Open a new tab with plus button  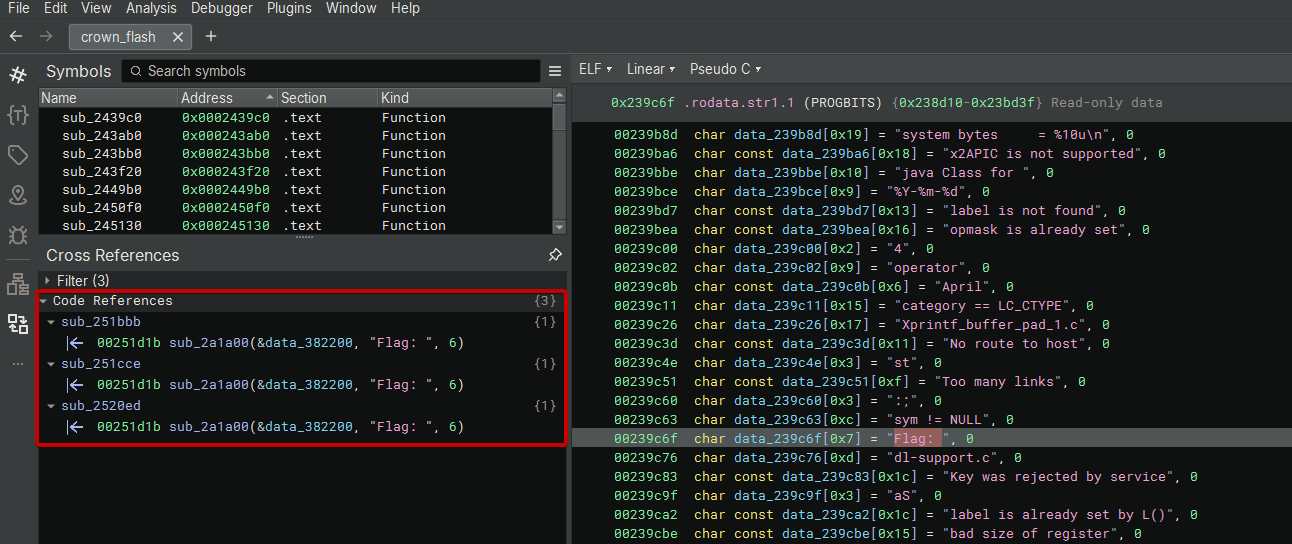pos(211,36)
